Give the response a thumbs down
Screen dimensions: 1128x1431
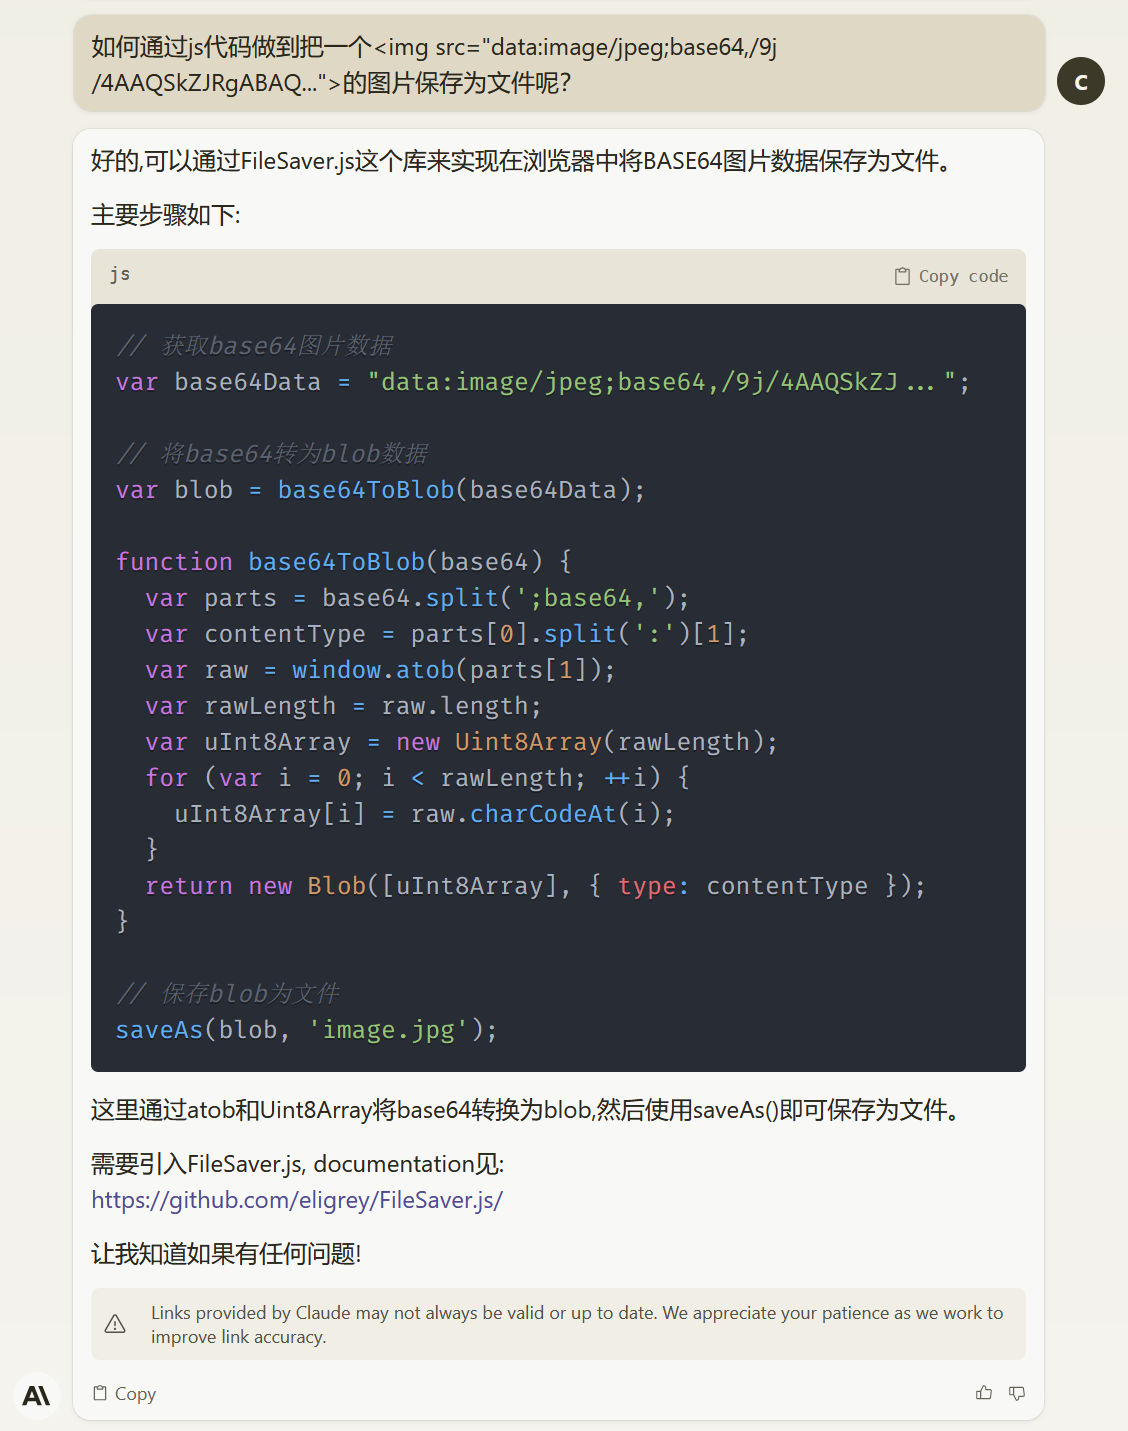click(1017, 1393)
